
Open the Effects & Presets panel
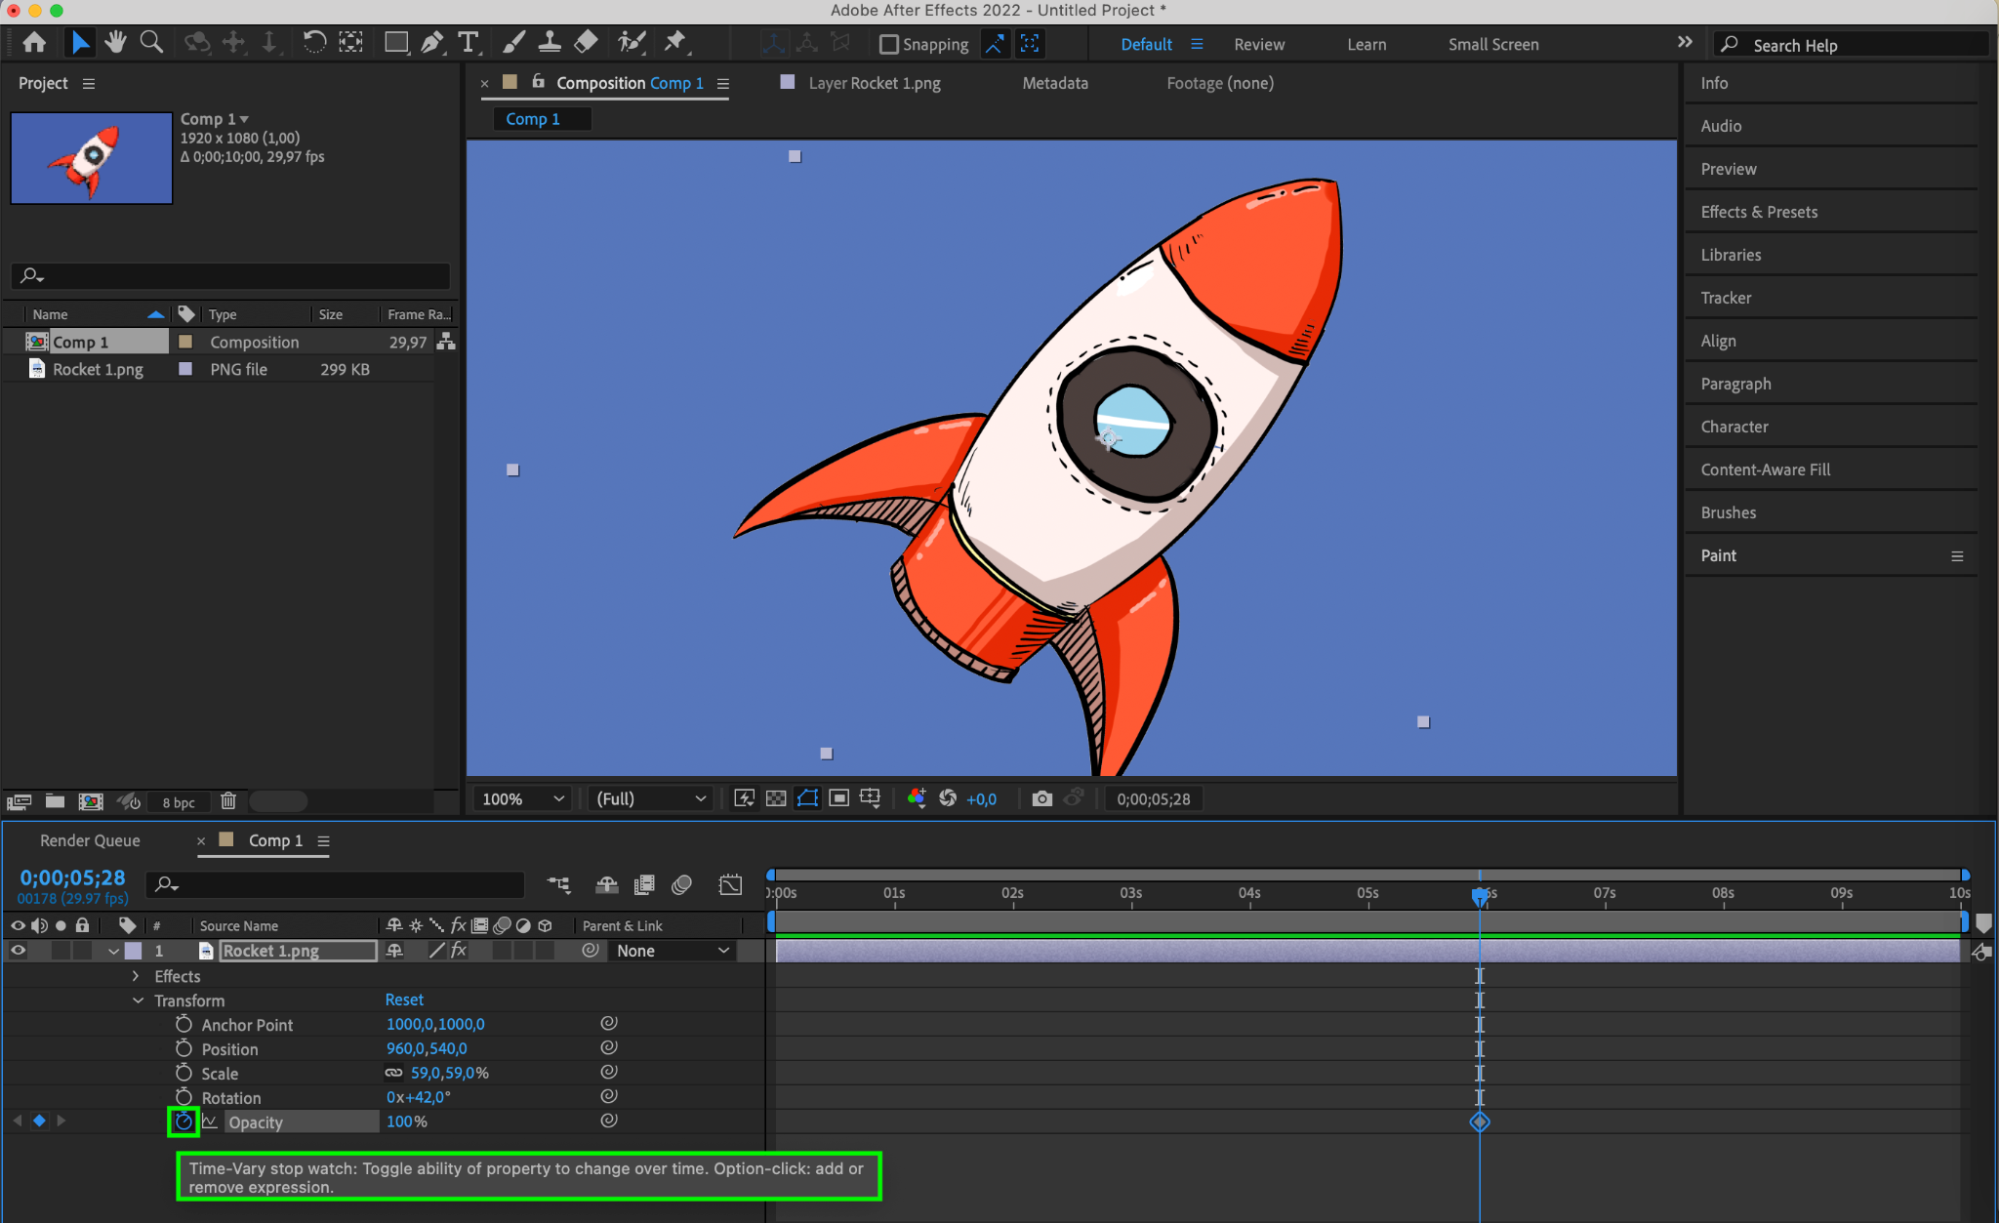(1759, 212)
